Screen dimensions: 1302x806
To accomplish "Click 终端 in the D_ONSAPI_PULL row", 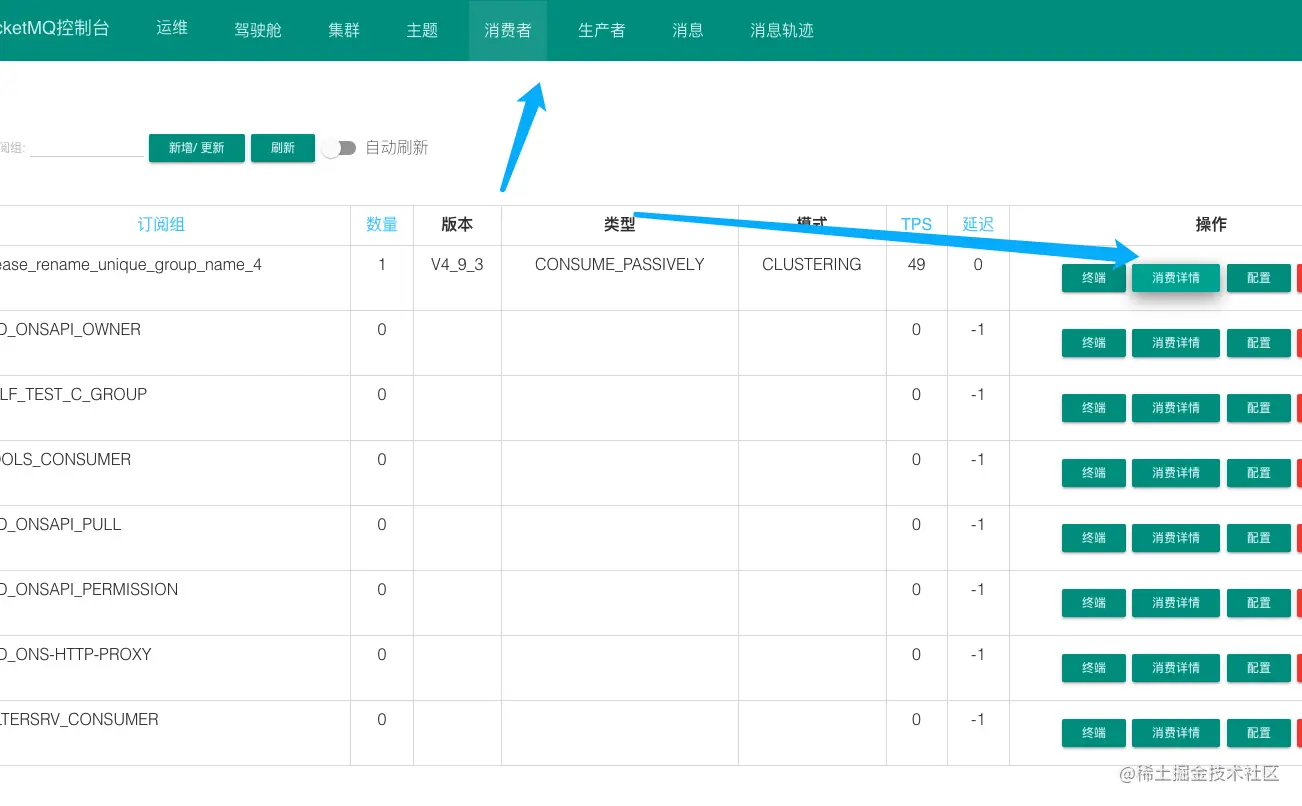I will [x=1094, y=538].
